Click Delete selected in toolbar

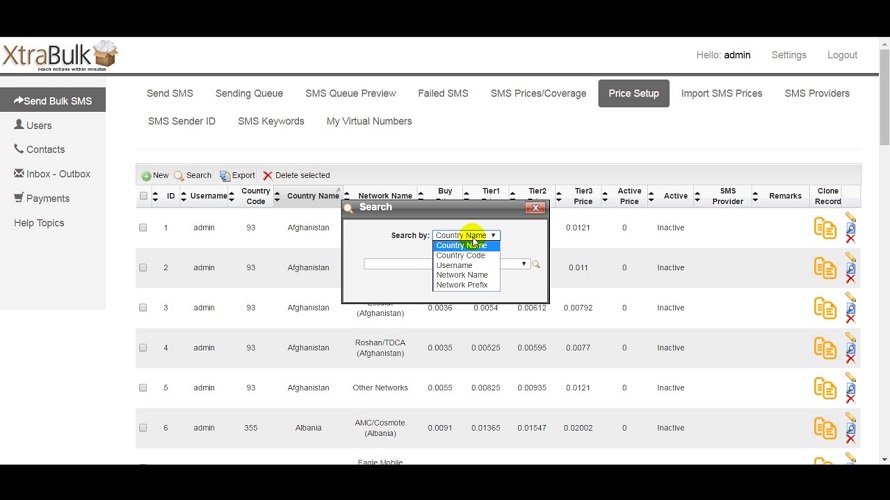point(296,175)
